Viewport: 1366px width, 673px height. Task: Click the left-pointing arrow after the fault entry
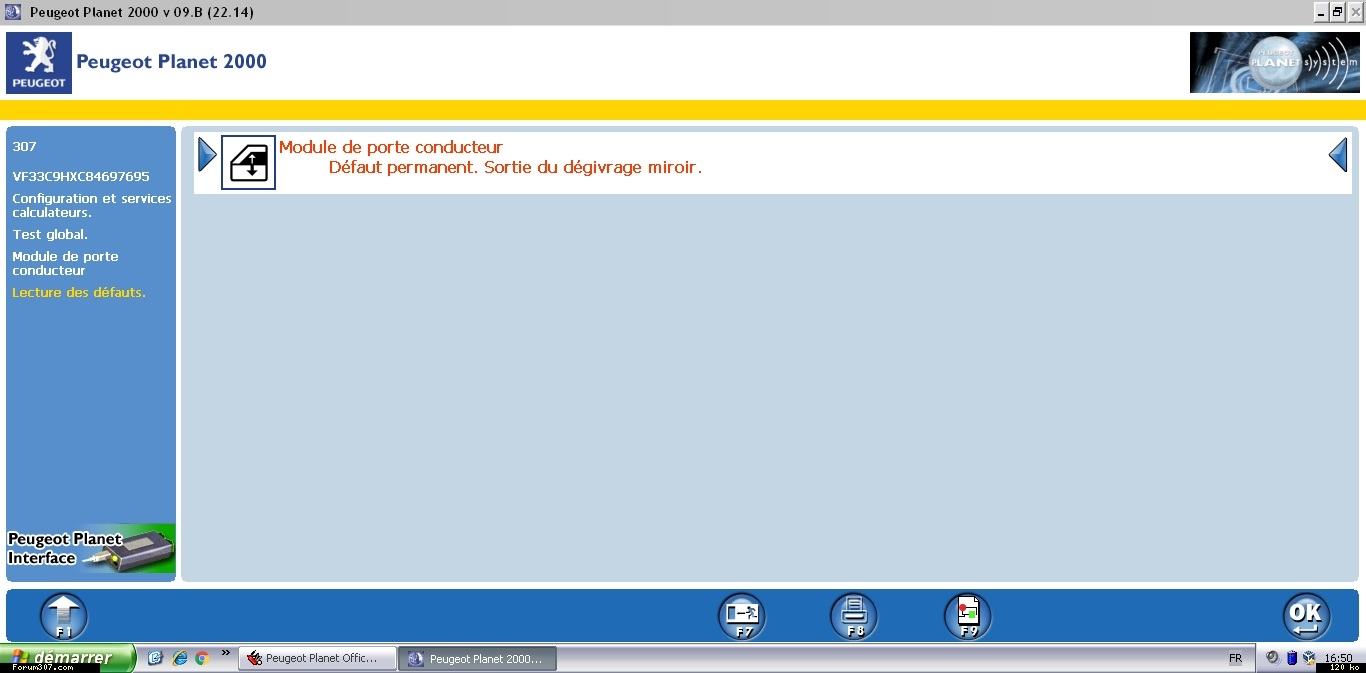tap(1338, 155)
